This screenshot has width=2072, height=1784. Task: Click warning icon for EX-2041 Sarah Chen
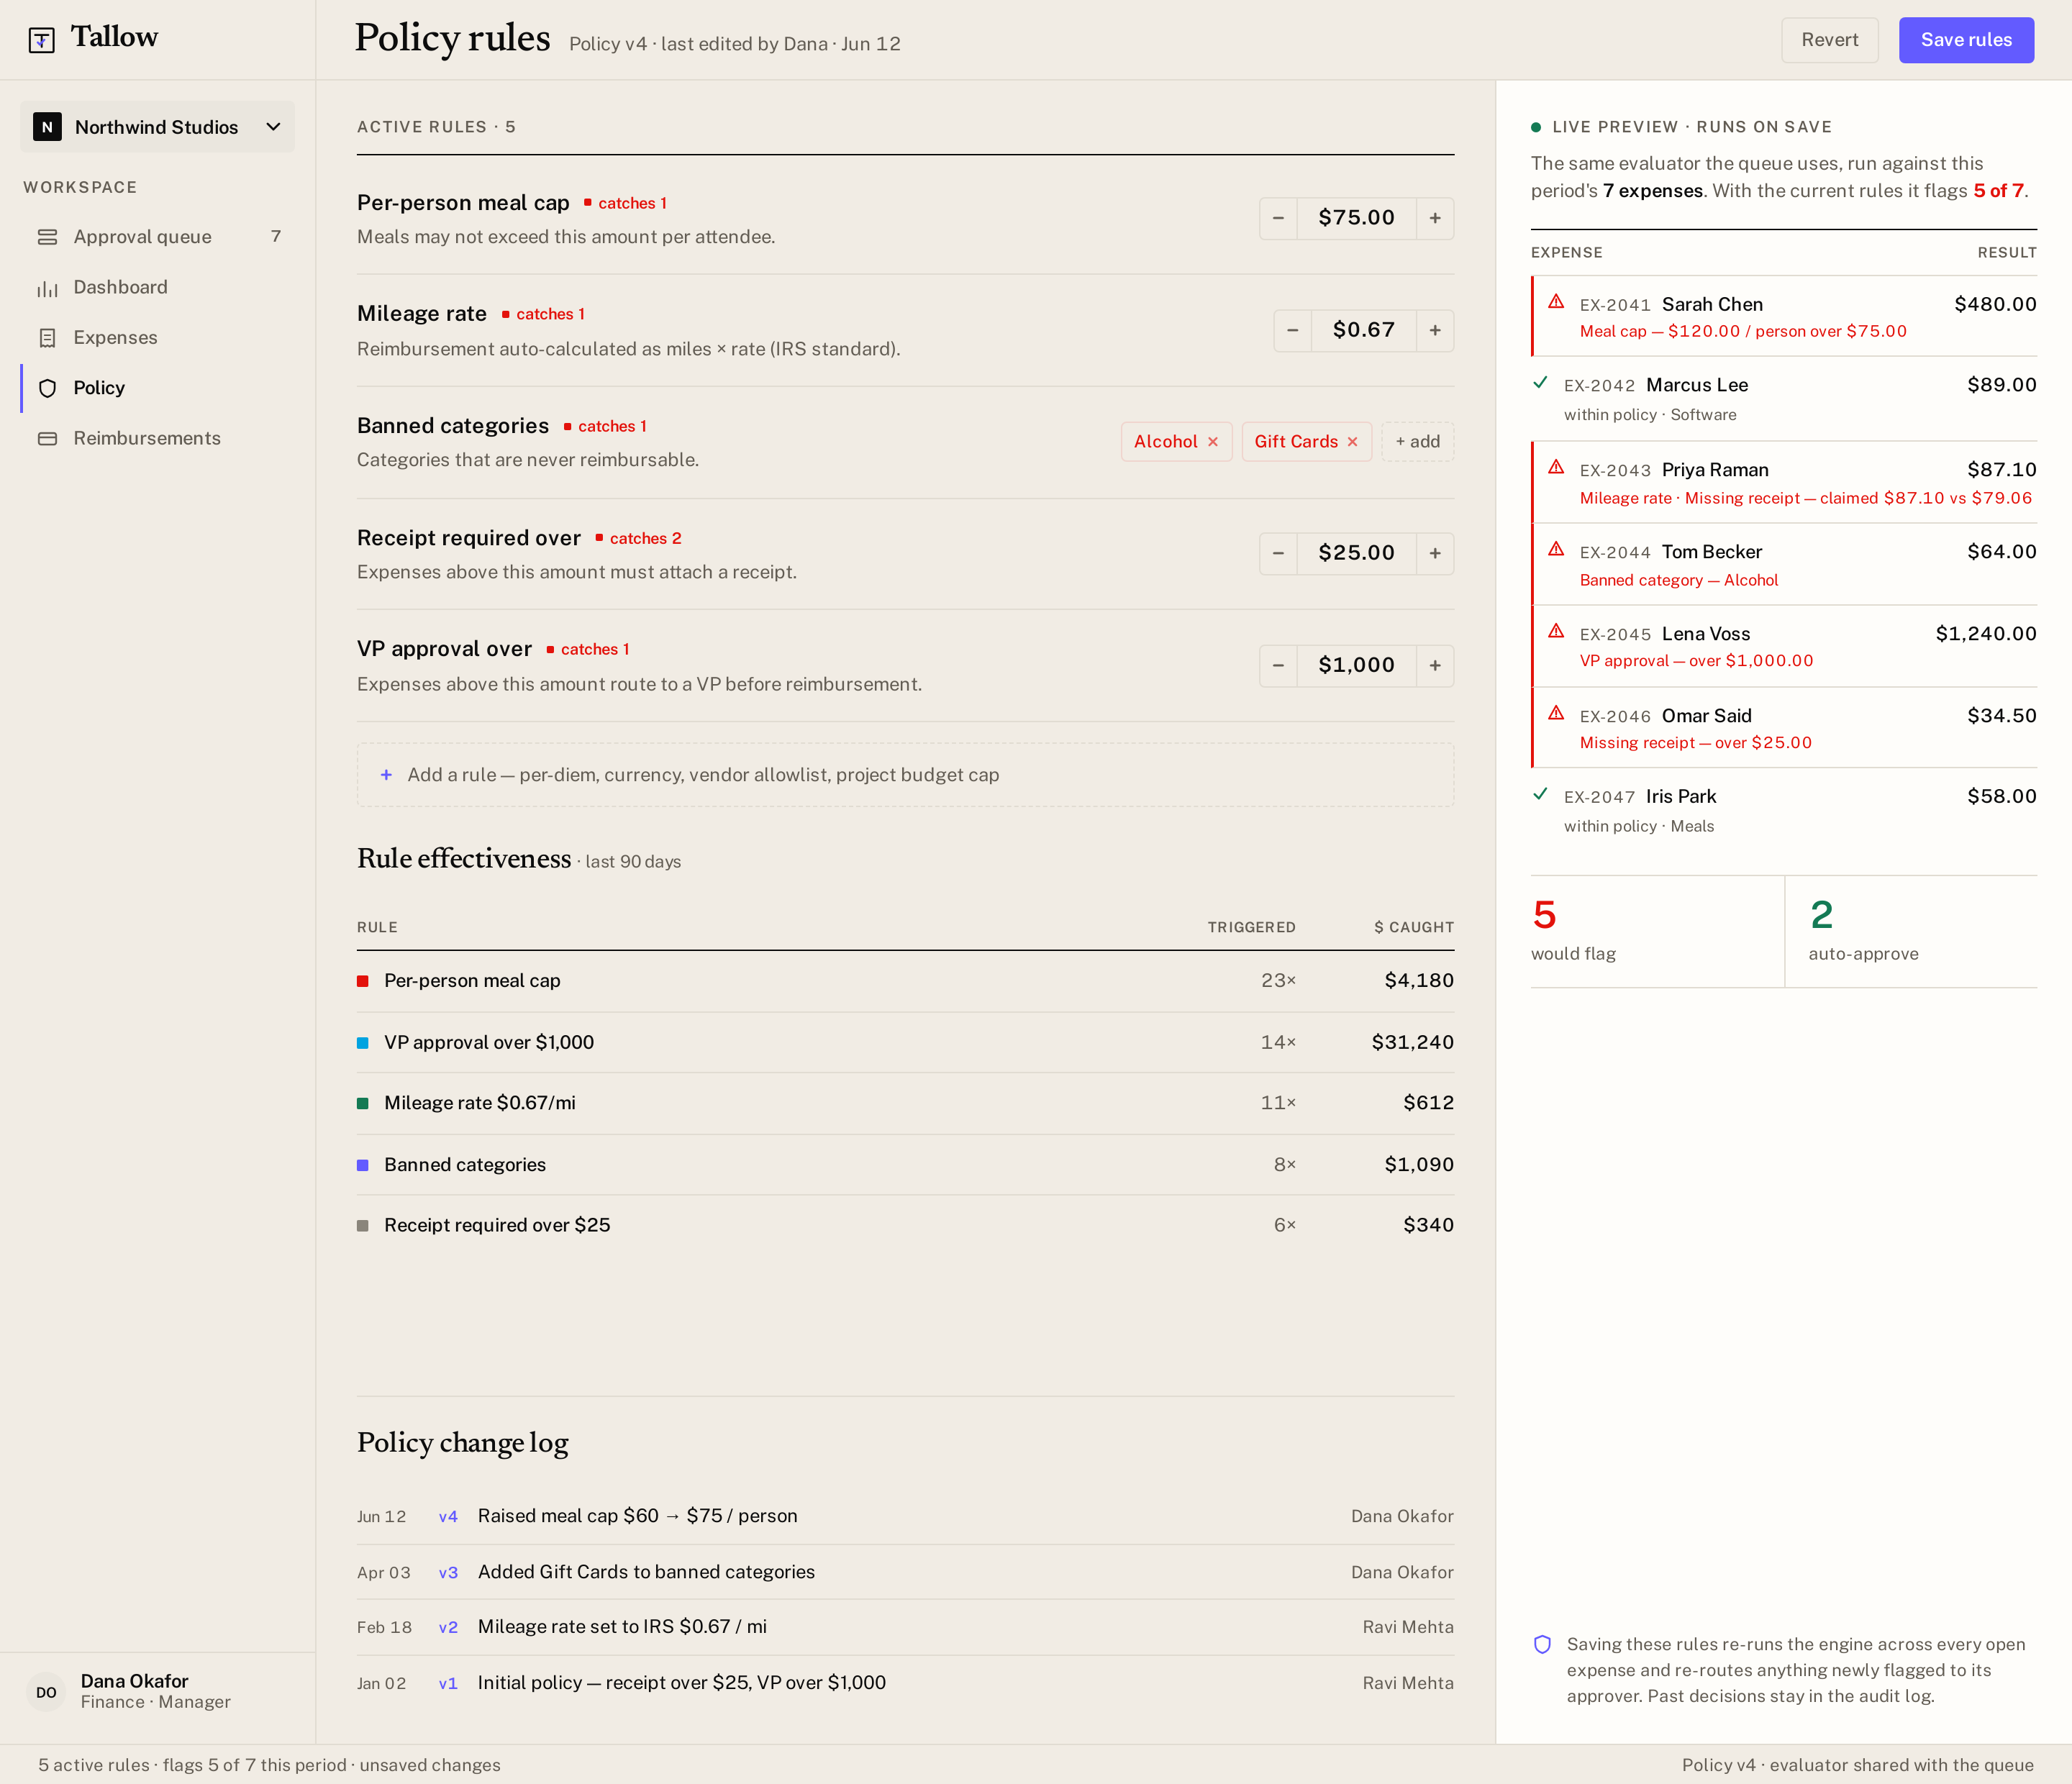(x=1556, y=302)
